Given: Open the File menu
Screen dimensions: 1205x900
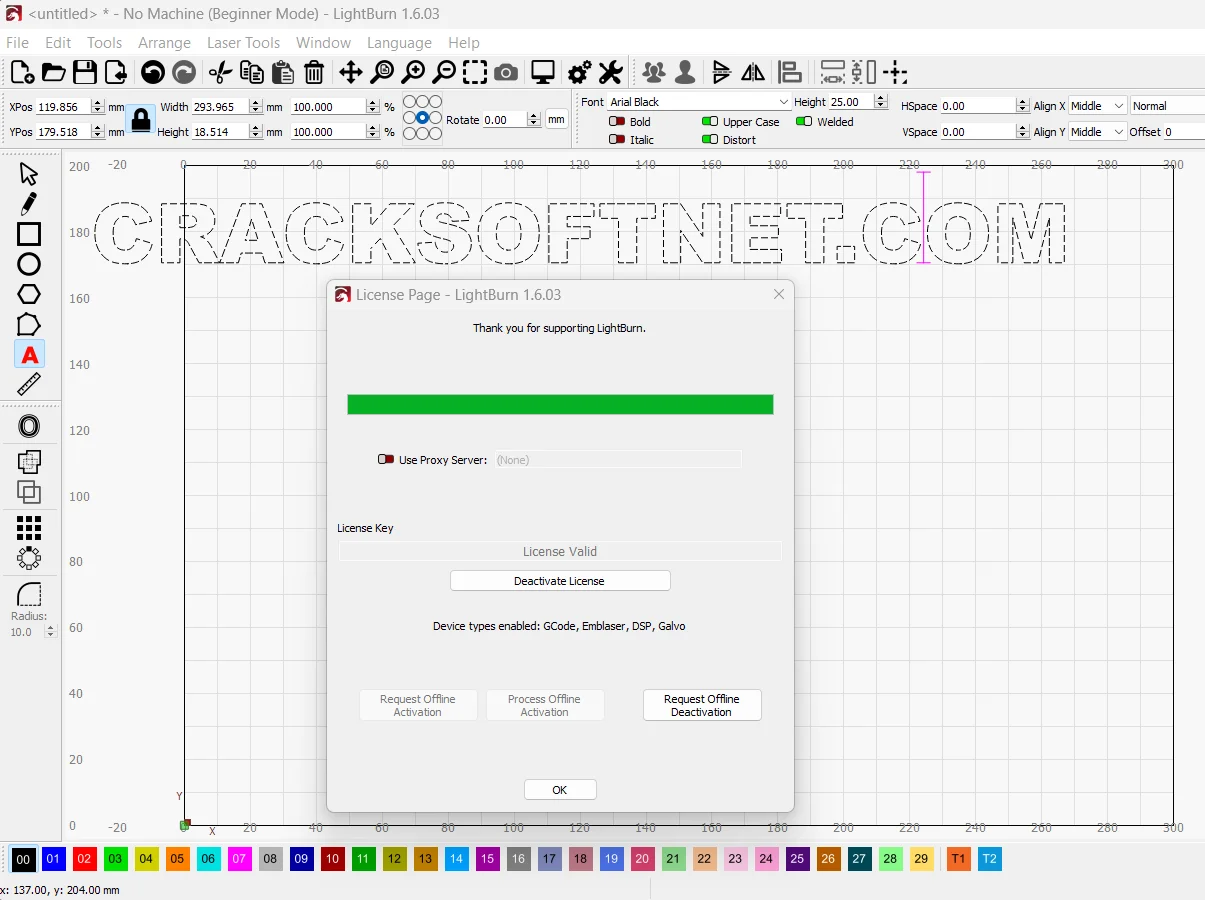Looking at the screenshot, I should click(x=17, y=43).
